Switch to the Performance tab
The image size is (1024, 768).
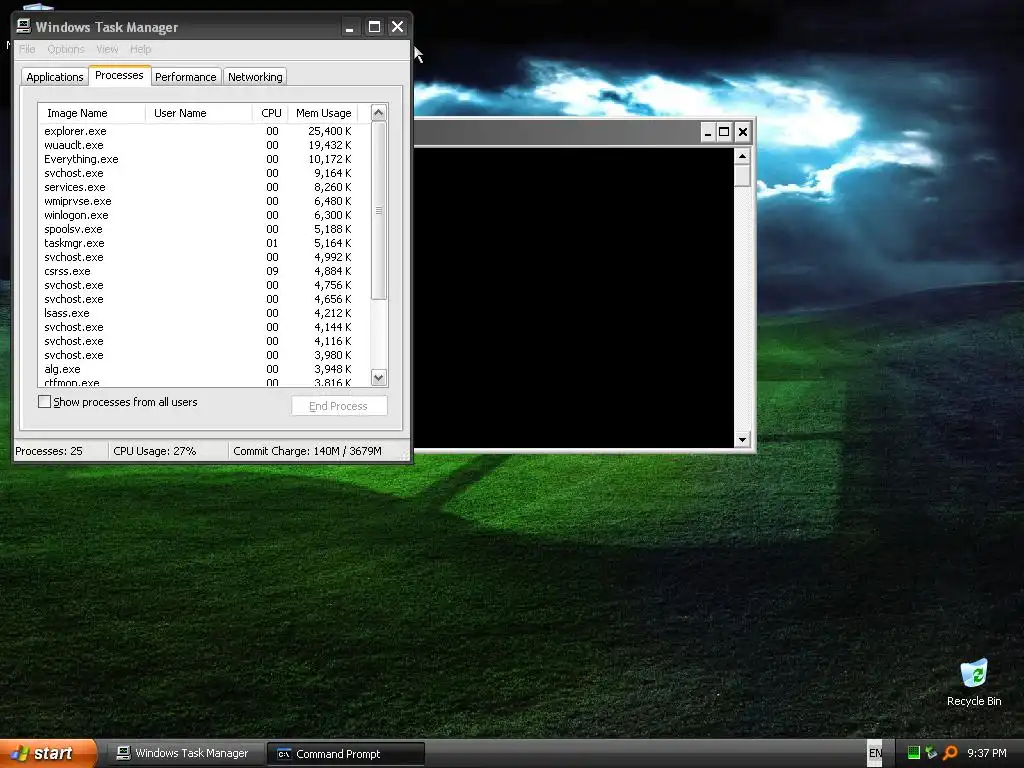[185, 76]
